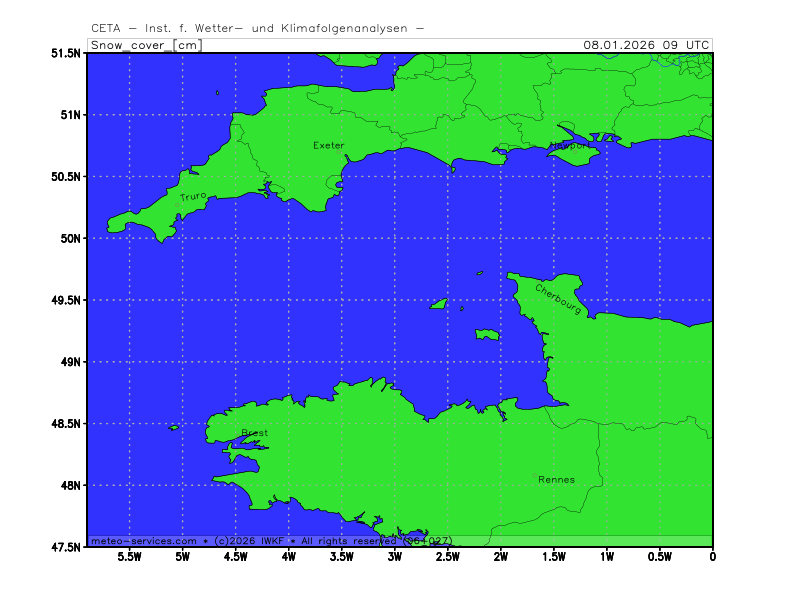The width and height of the screenshot is (800, 600).
Task: Click the 4W longitude axis label
Action: click(288, 558)
